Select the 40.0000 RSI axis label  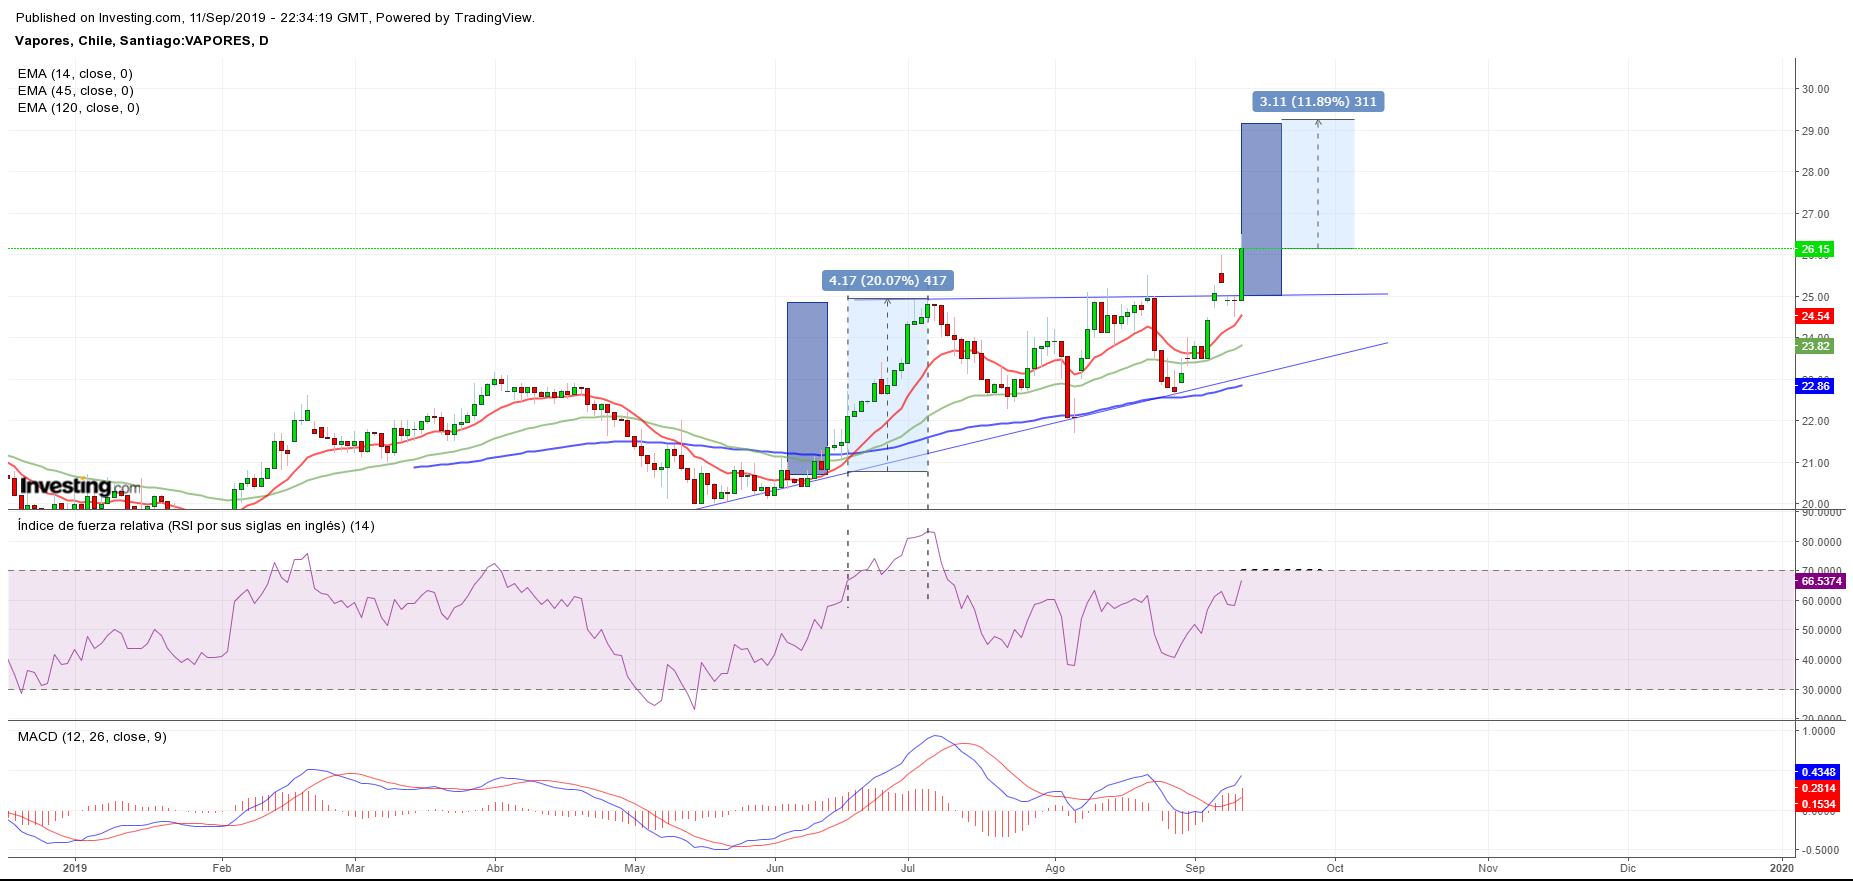click(x=1821, y=660)
